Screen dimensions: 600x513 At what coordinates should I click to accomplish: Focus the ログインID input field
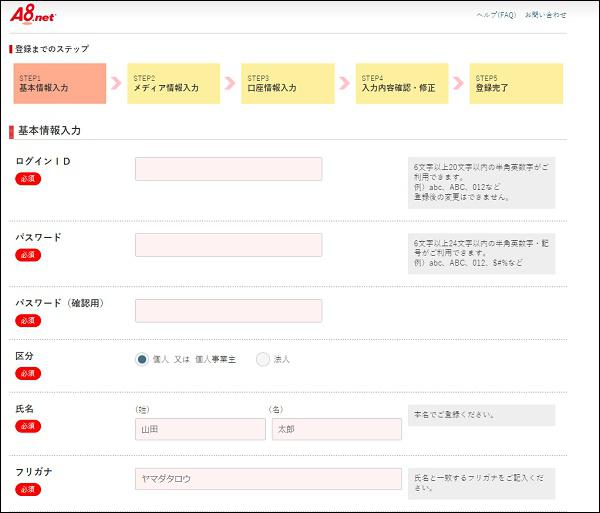pyautogui.click(x=228, y=169)
